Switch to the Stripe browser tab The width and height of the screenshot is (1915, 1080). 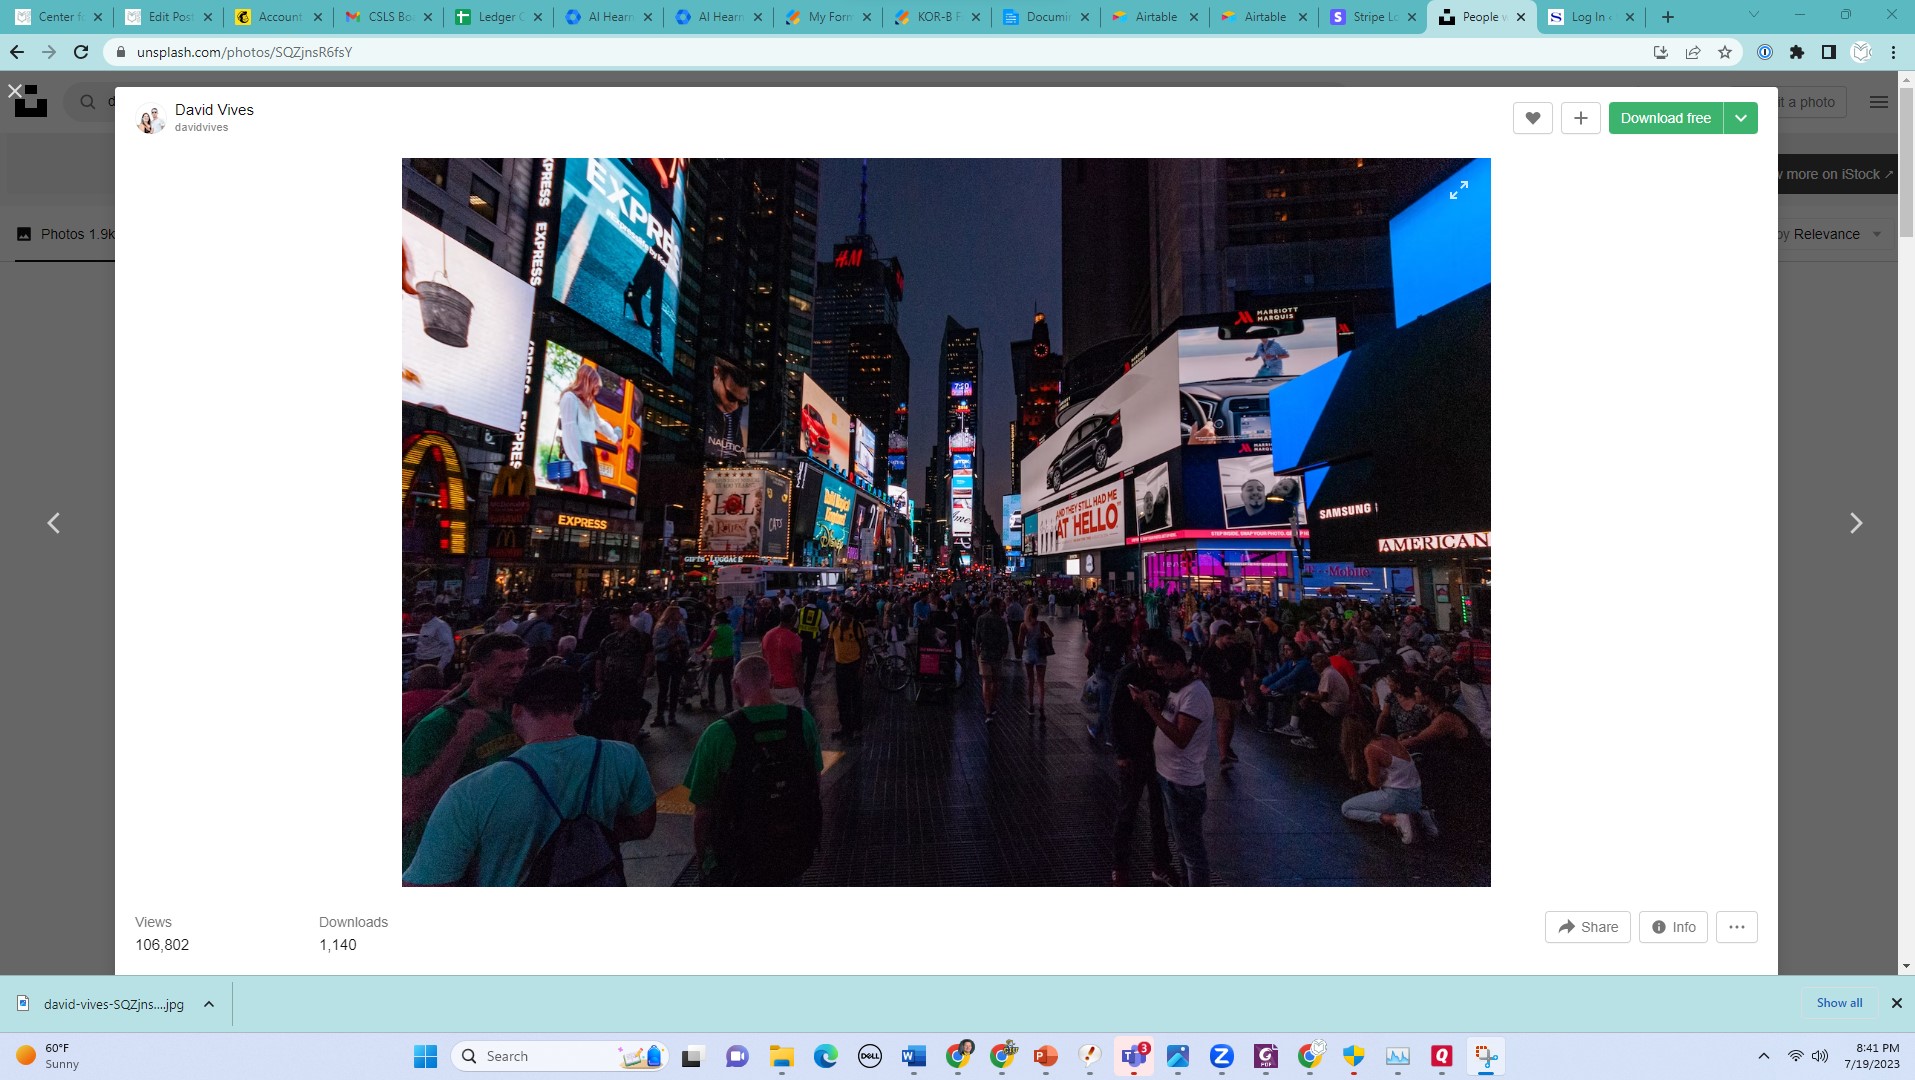pos(1373,17)
